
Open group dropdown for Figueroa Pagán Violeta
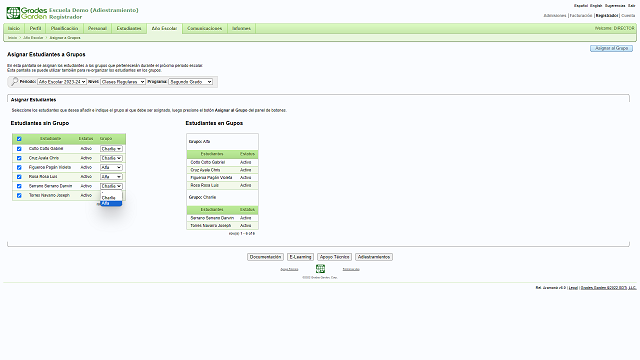click(111, 167)
